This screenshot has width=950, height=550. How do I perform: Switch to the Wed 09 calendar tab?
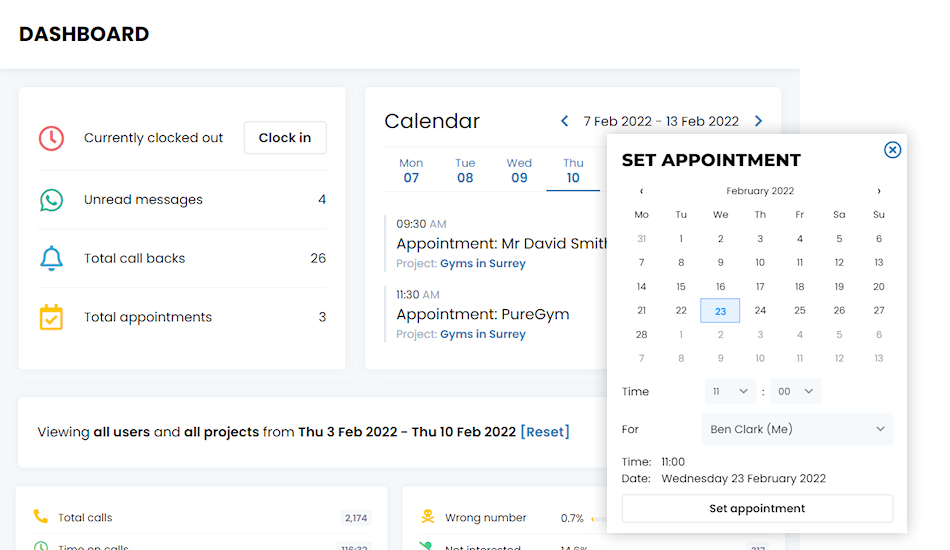pos(519,171)
